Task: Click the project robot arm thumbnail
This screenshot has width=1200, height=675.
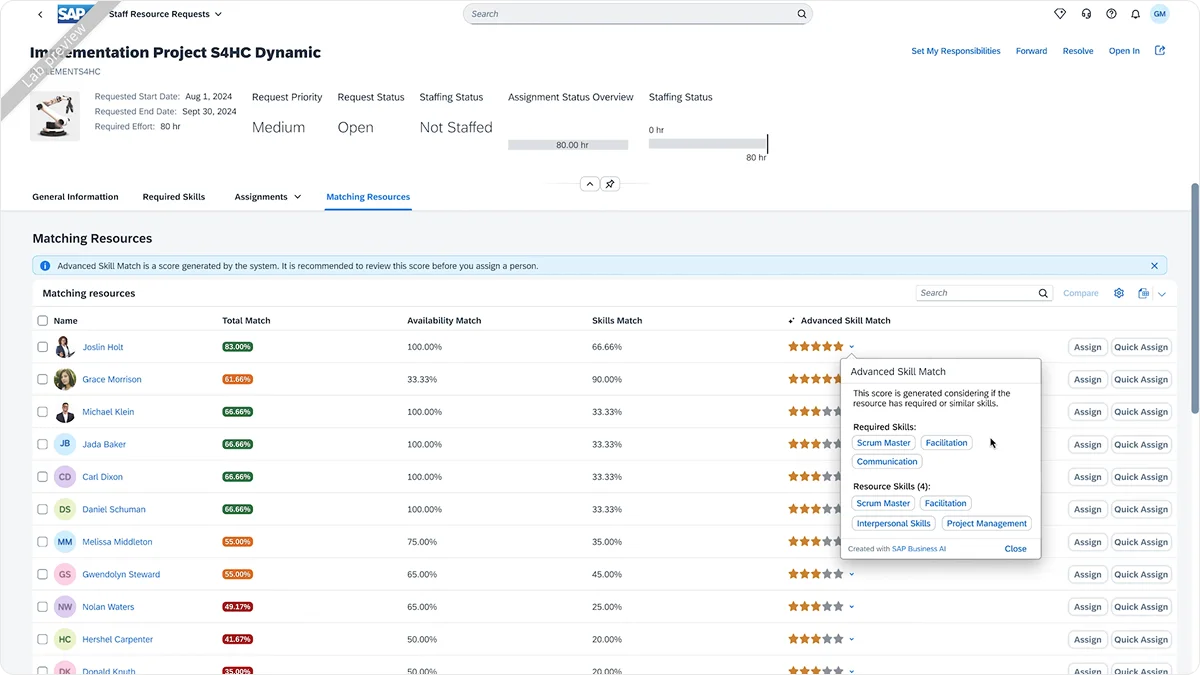Action: (55, 114)
